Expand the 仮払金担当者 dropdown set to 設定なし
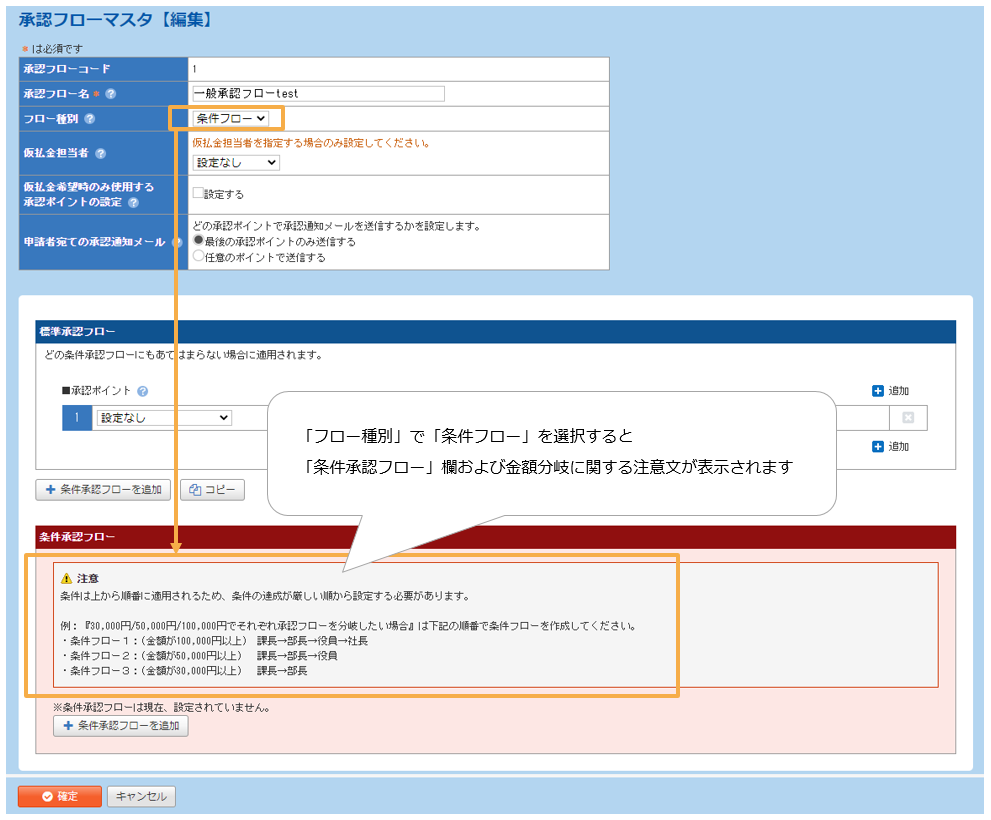This screenshot has height=820, width=991. click(x=236, y=162)
